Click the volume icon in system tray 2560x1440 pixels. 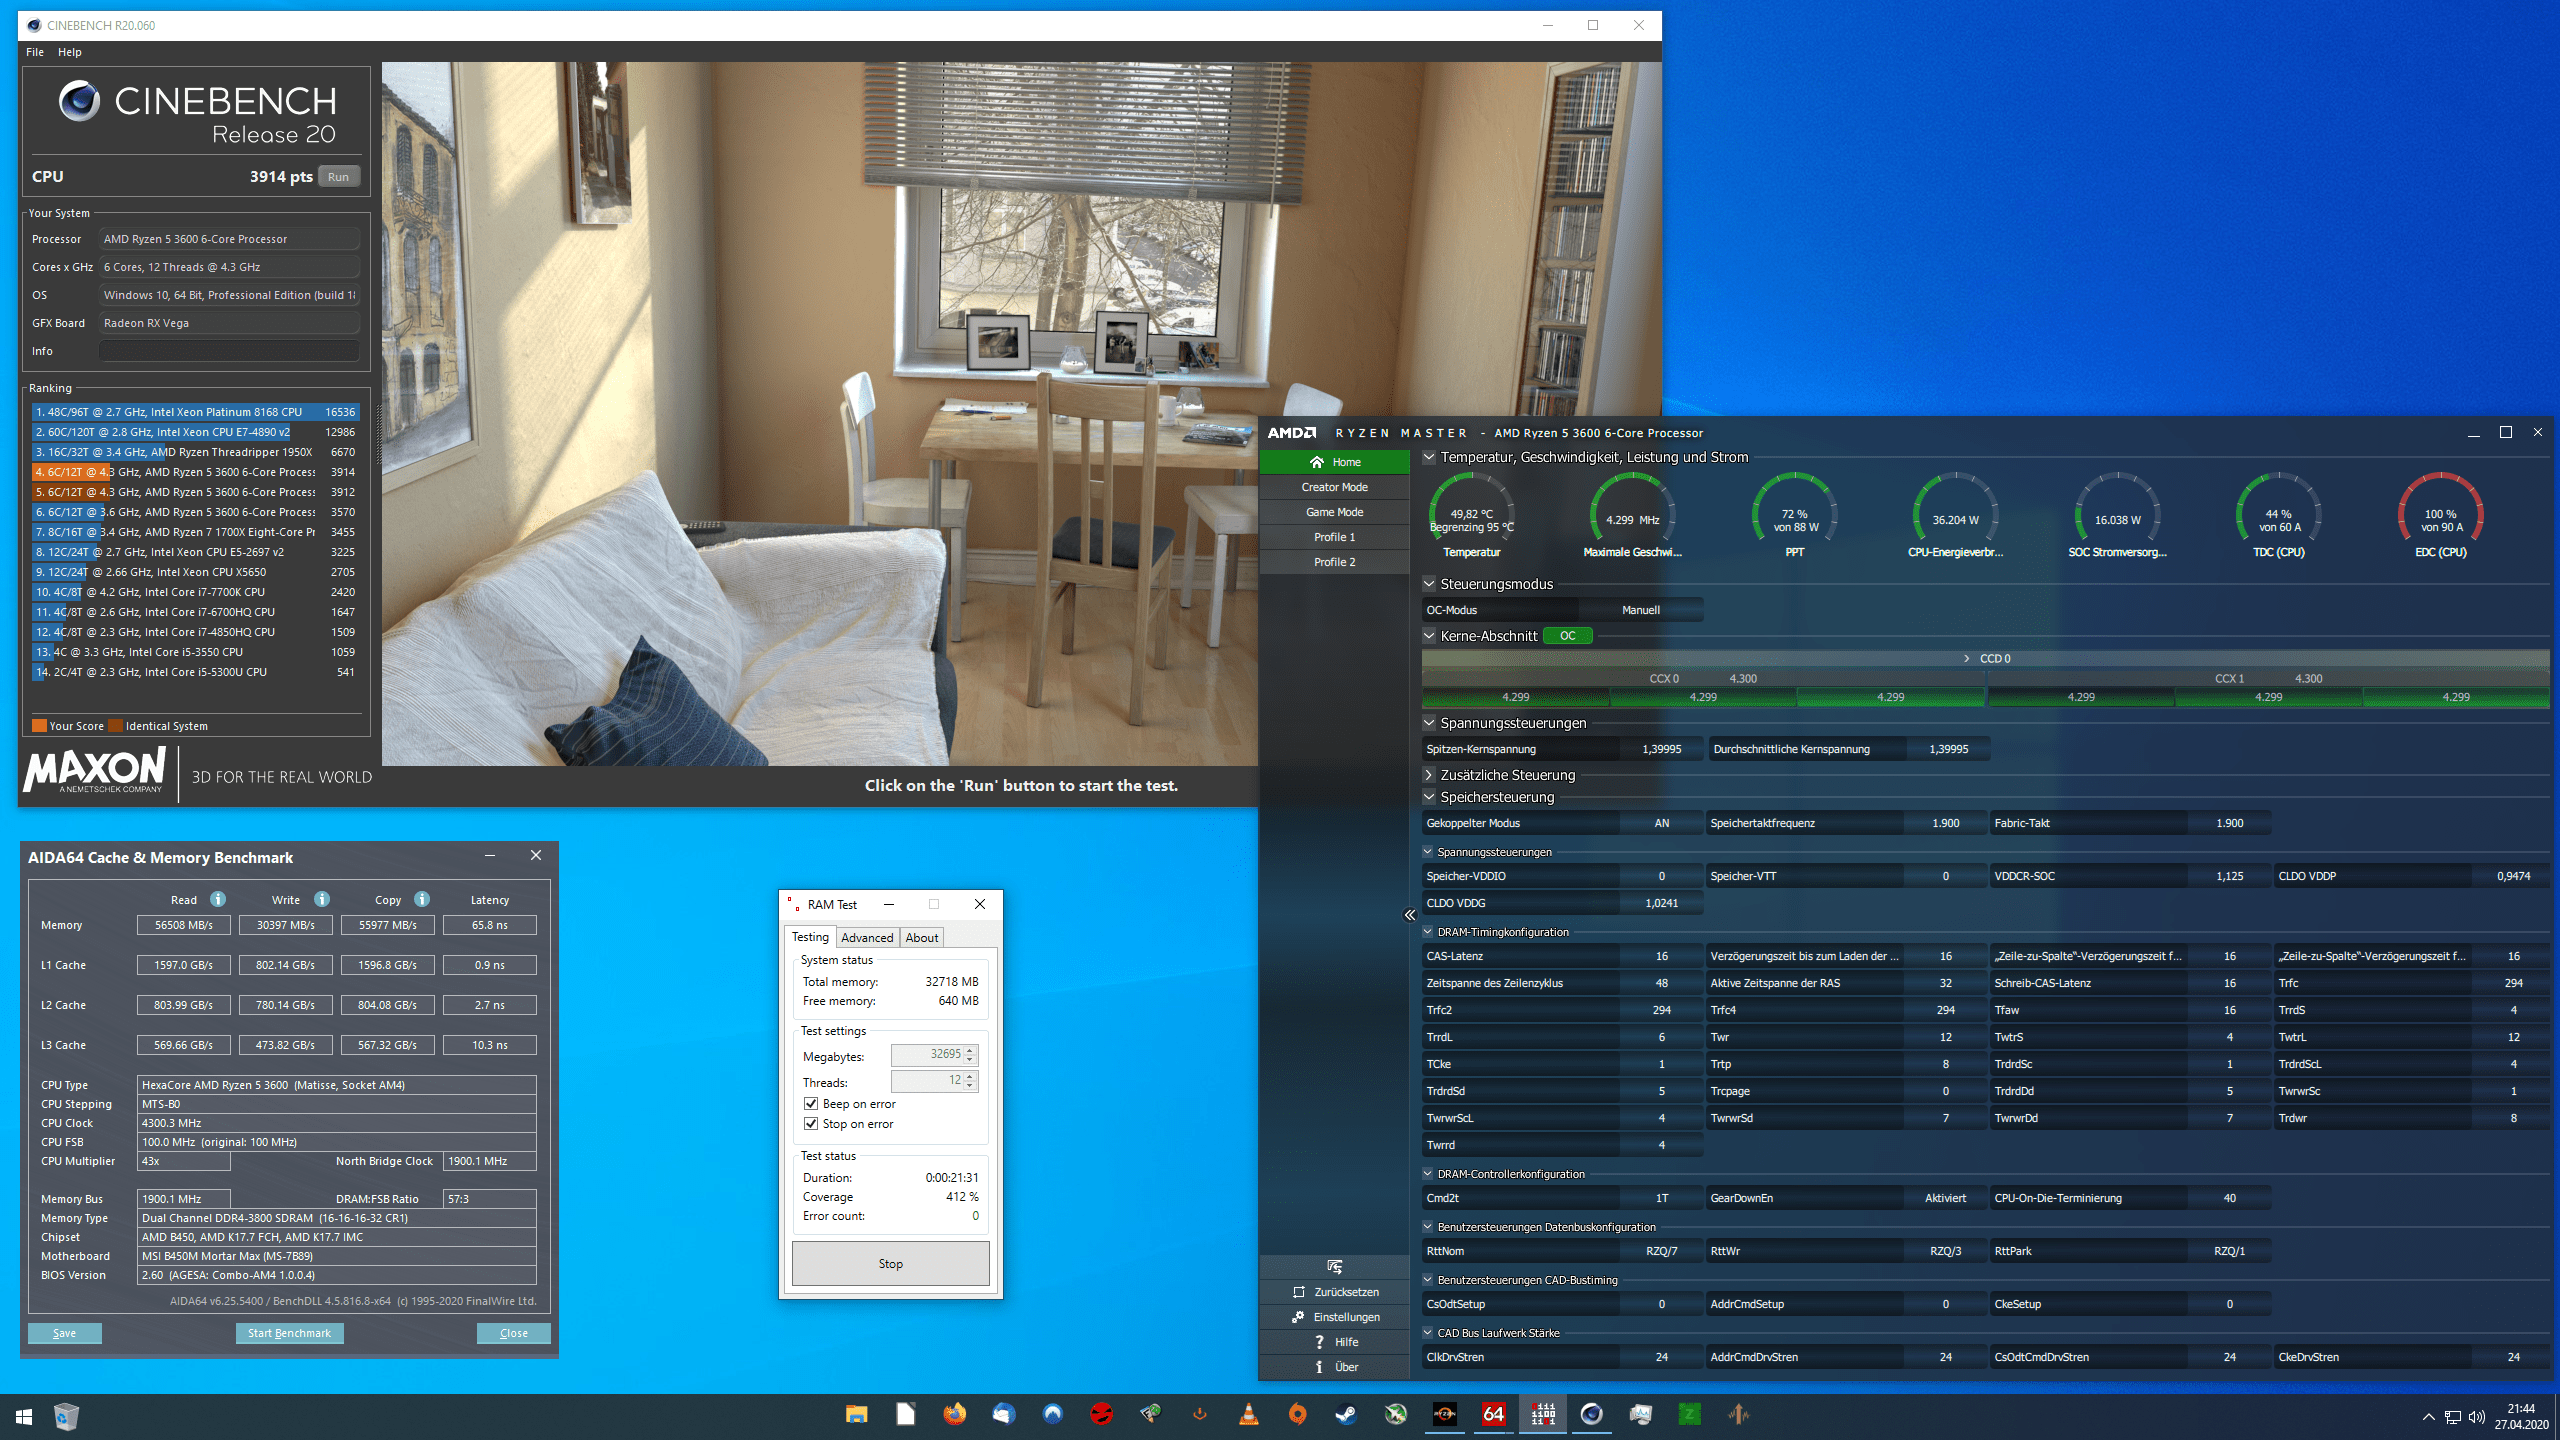point(2476,1417)
